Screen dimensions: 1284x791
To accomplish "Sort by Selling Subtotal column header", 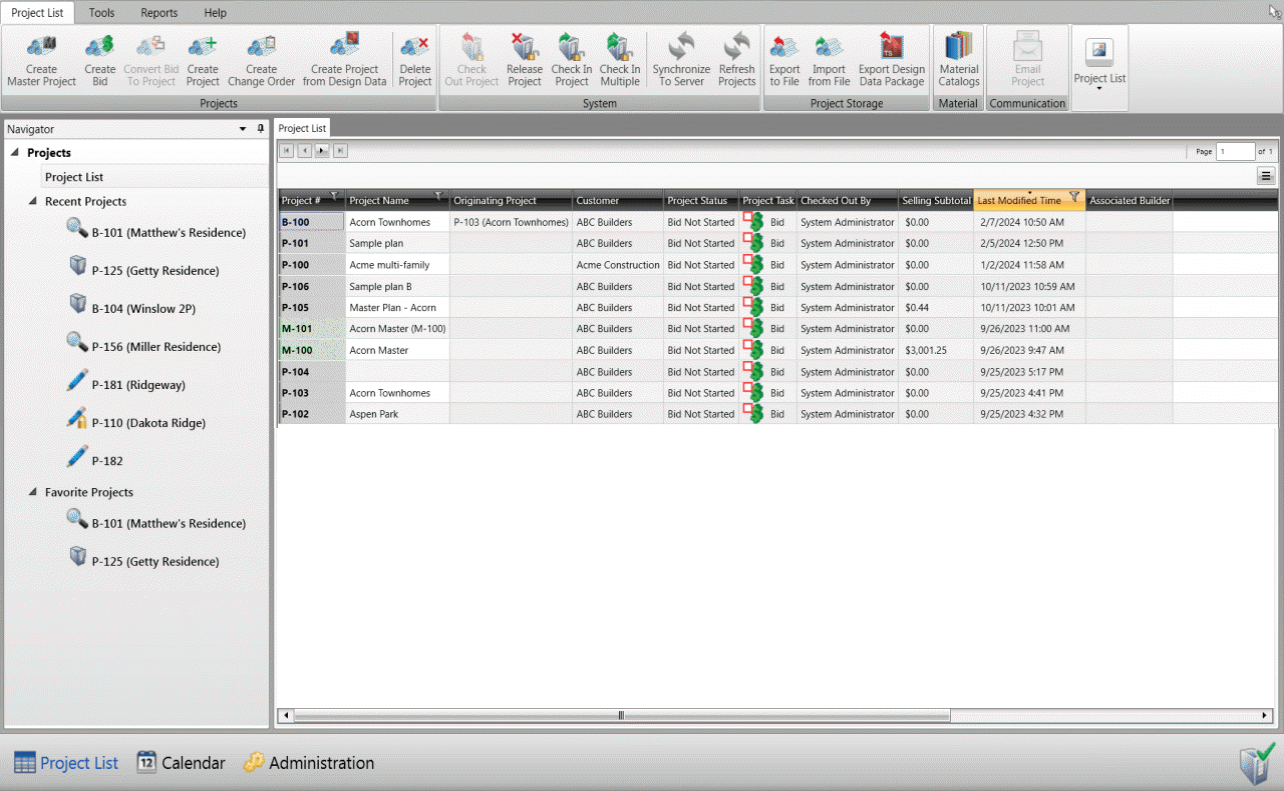I will (x=936, y=200).
